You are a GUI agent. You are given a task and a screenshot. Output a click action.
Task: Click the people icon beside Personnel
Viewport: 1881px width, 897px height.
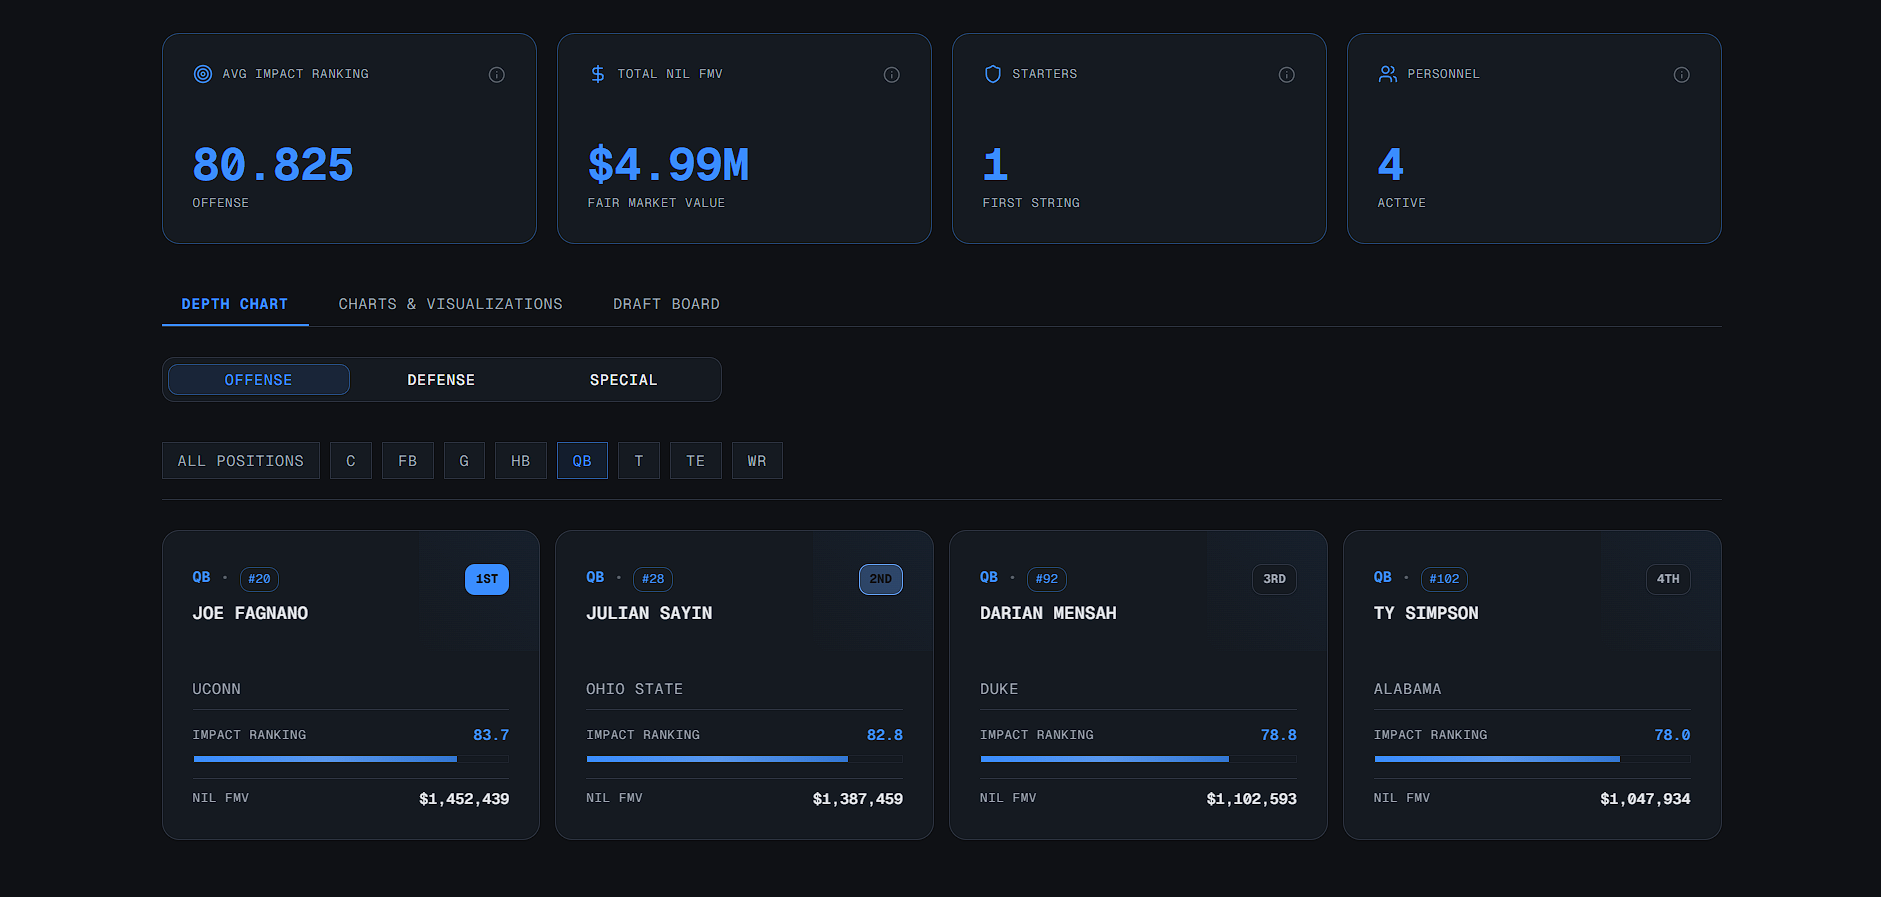click(1388, 74)
